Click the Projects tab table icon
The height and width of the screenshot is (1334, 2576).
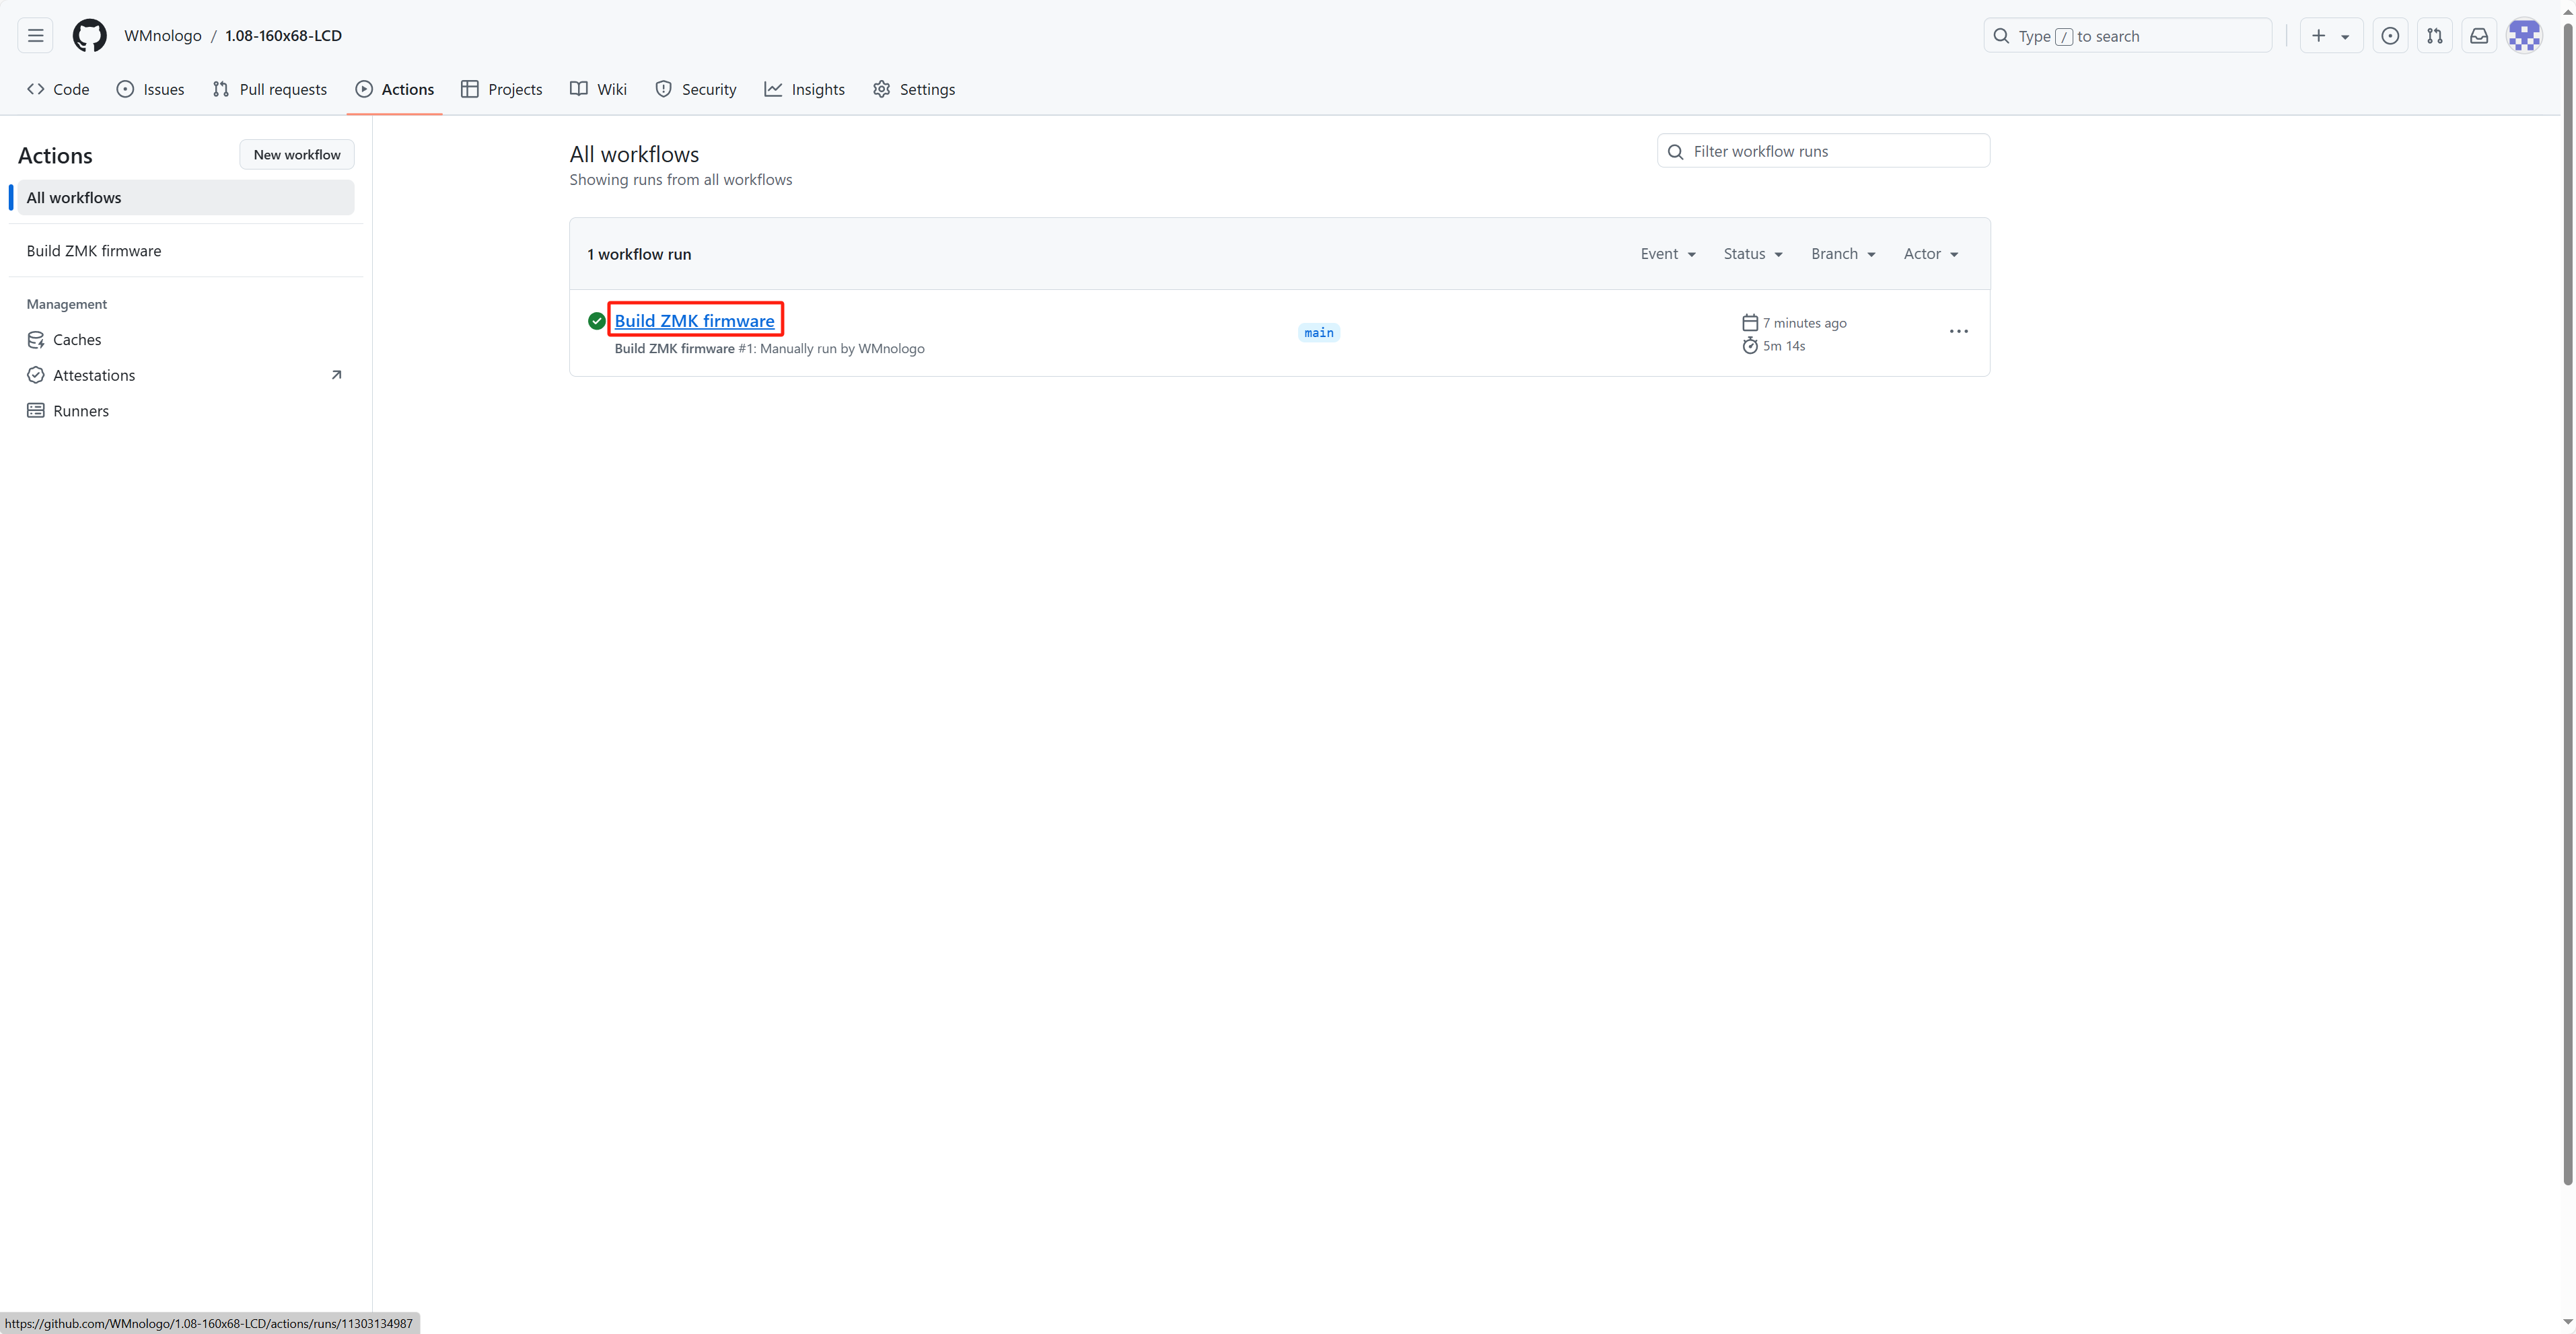pos(470,89)
